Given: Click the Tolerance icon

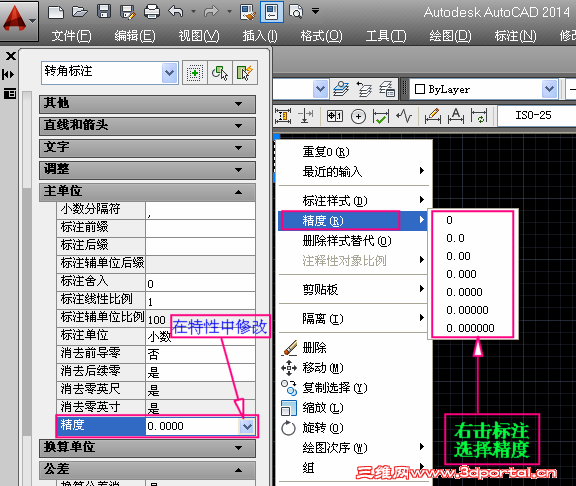Looking at the screenshot, I should pyautogui.click(x=335, y=116).
